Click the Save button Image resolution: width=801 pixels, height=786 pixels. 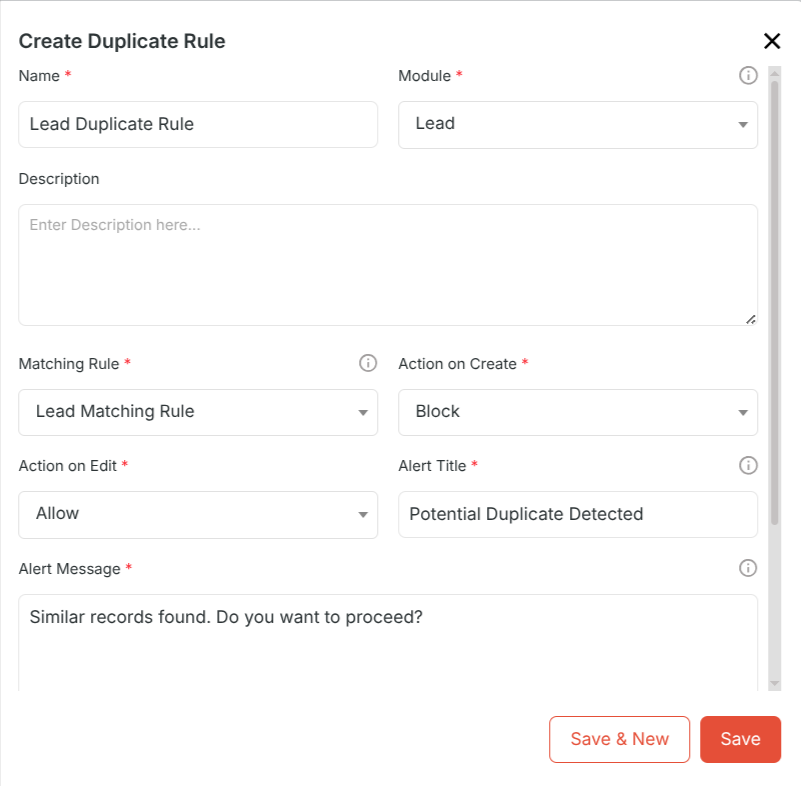coord(740,739)
